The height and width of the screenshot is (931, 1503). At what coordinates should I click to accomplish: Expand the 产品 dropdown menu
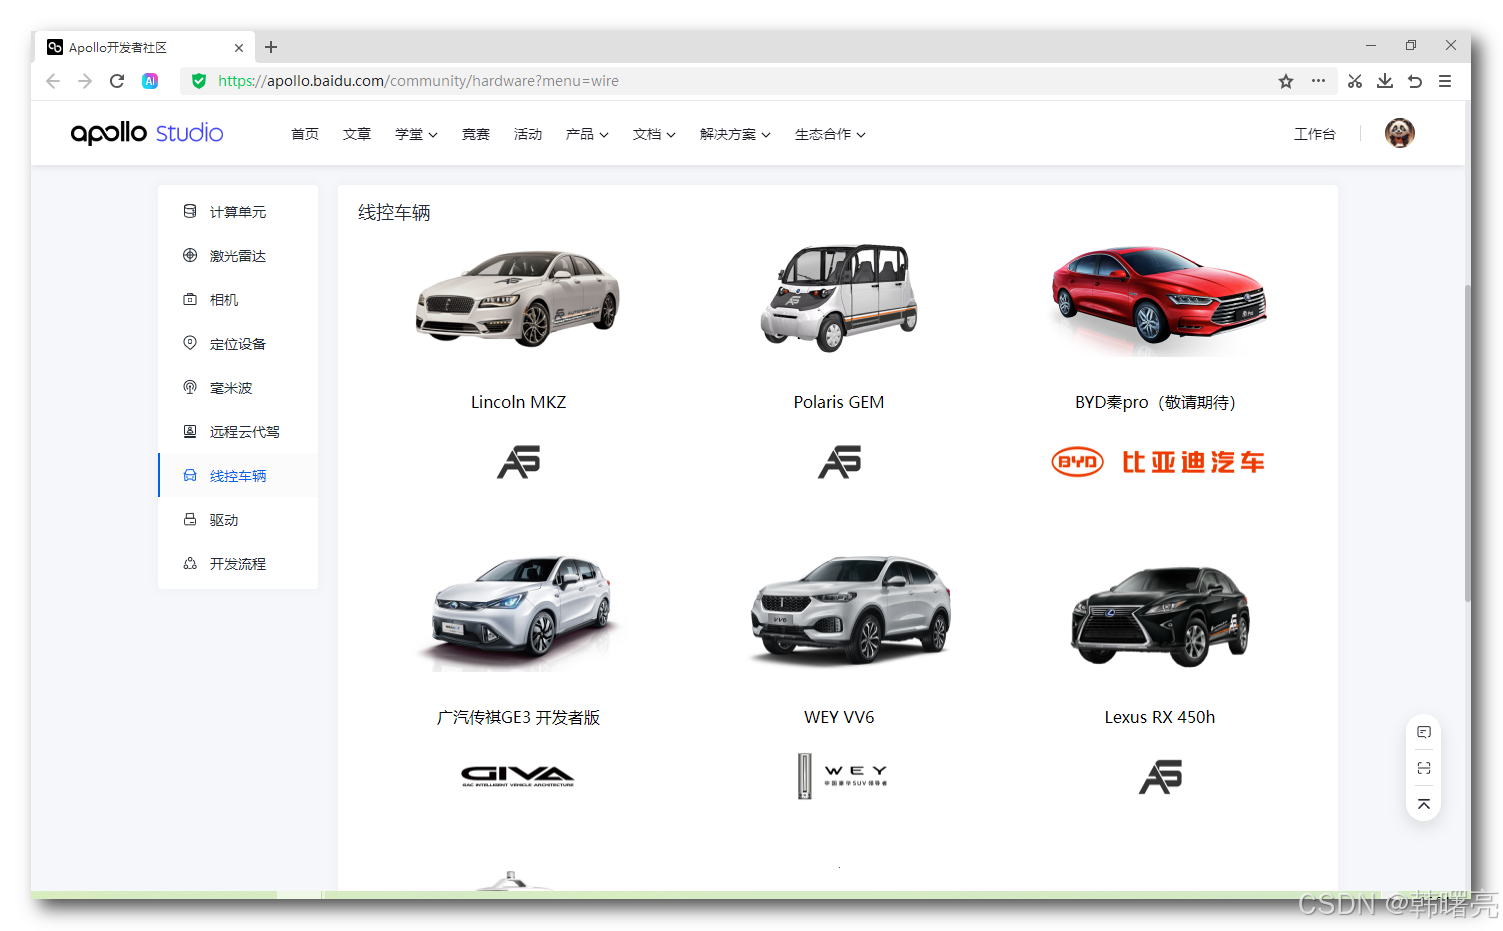pos(587,134)
